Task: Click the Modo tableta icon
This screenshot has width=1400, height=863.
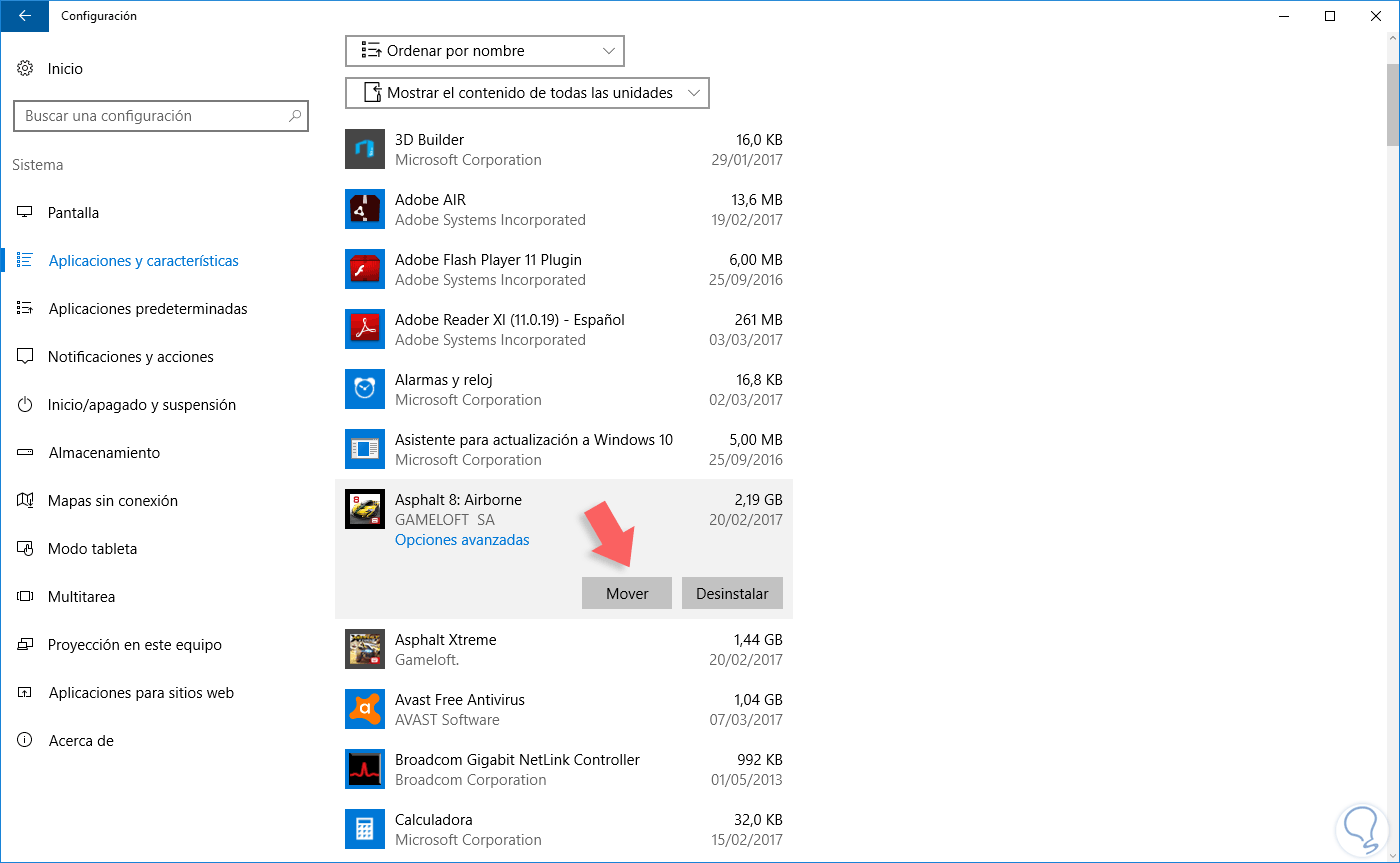Action: click(x=25, y=549)
